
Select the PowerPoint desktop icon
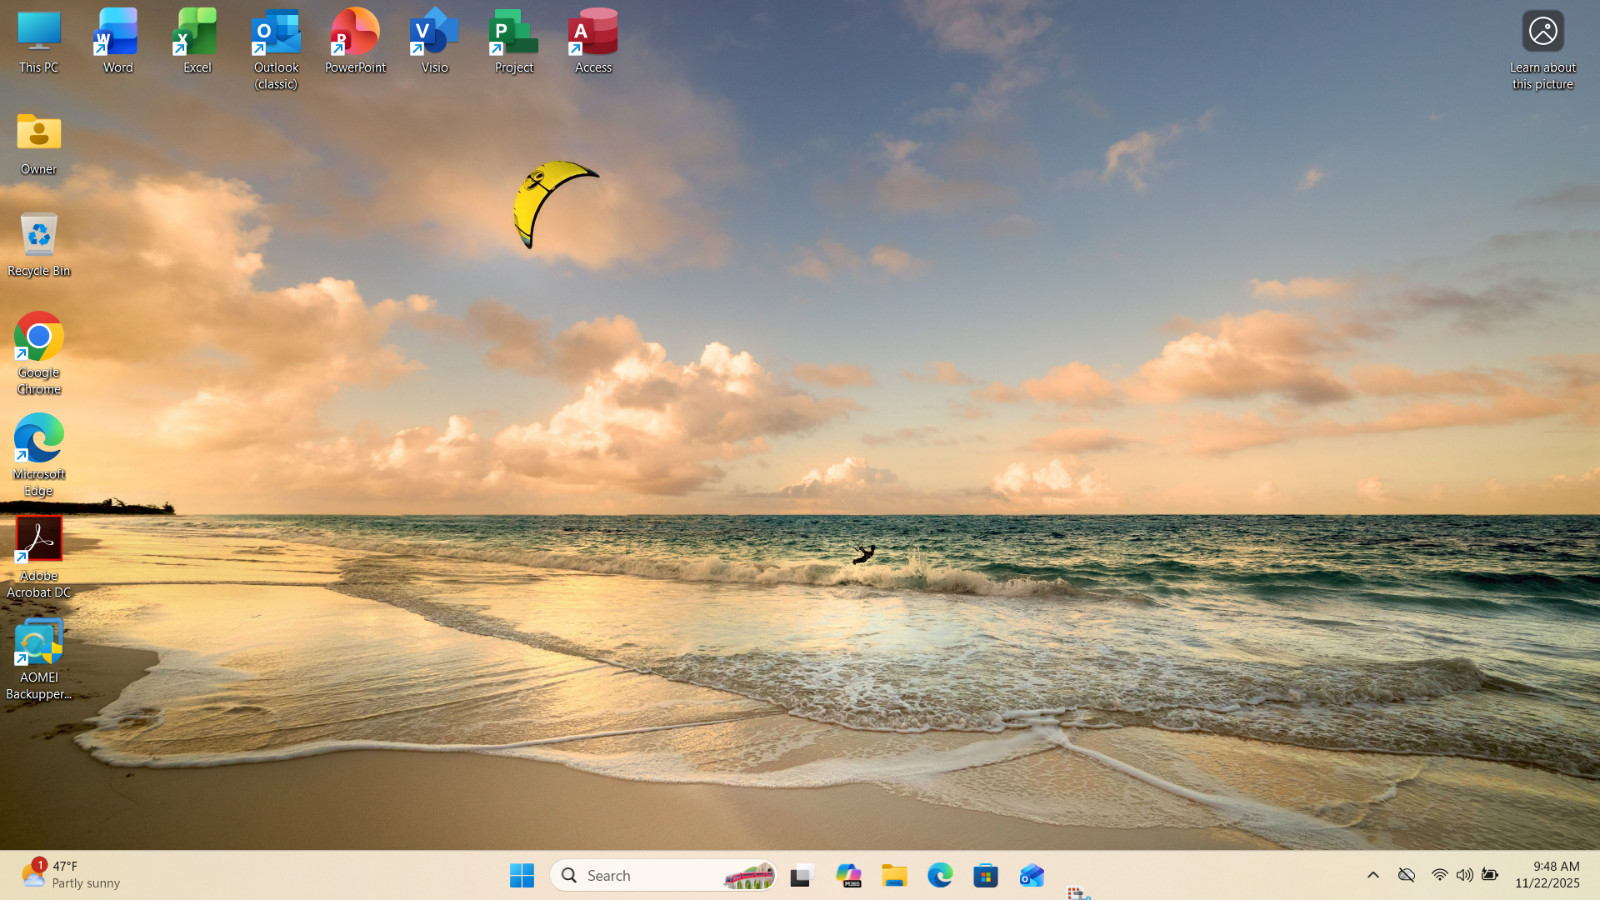coord(355,41)
